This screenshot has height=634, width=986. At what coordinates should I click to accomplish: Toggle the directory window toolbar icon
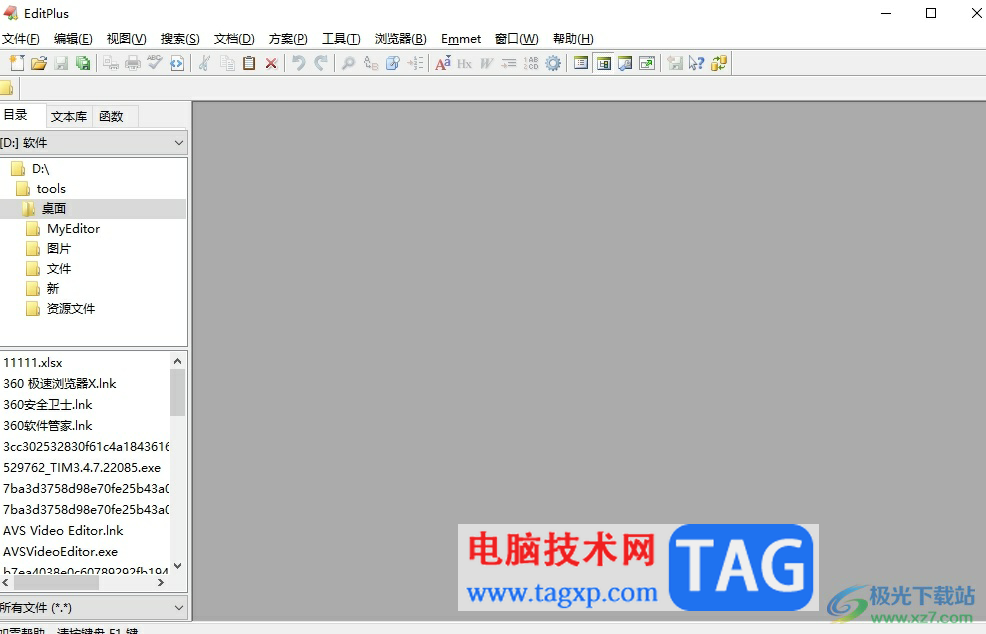604,63
